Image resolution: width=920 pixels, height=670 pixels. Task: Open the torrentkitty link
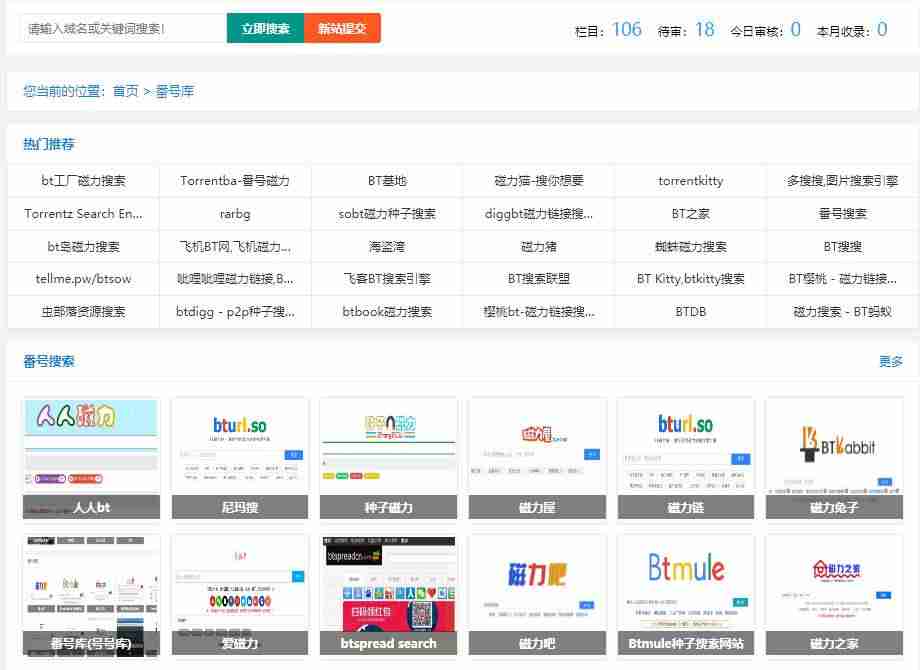tap(691, 181)
